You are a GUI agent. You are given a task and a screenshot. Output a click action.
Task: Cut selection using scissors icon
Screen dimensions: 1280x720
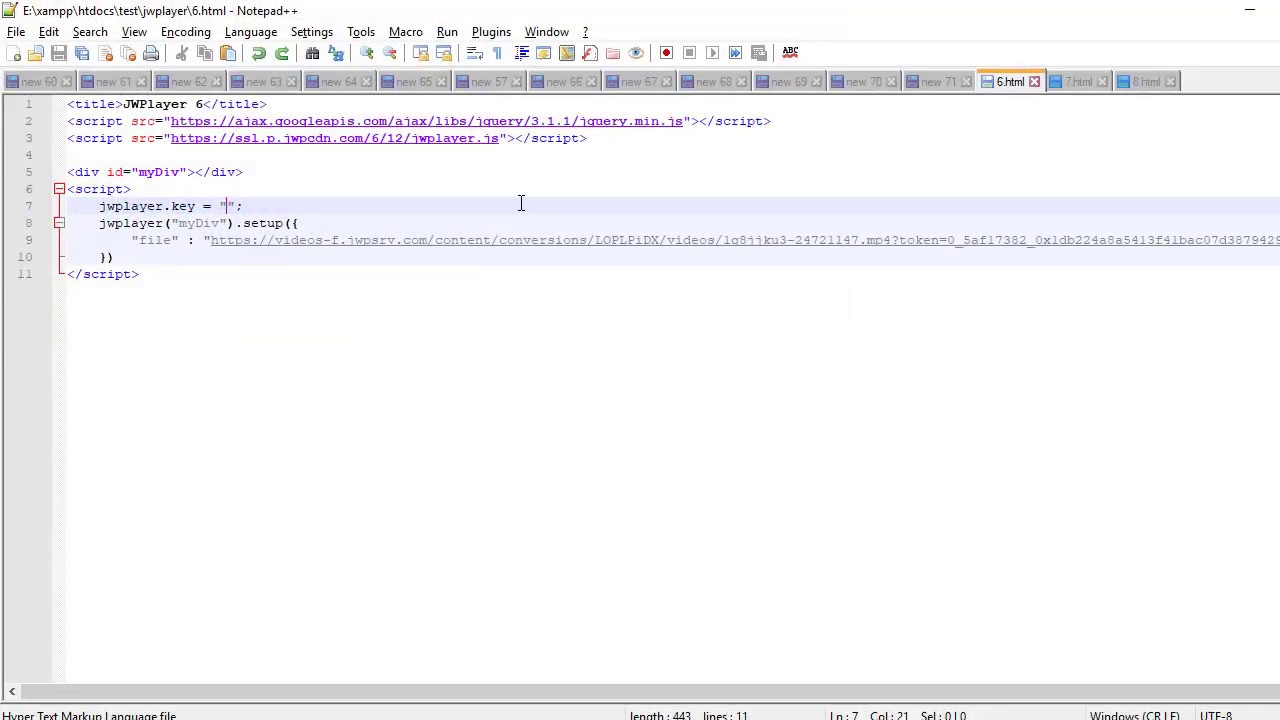pyautogui.click(x=182, y=53)
